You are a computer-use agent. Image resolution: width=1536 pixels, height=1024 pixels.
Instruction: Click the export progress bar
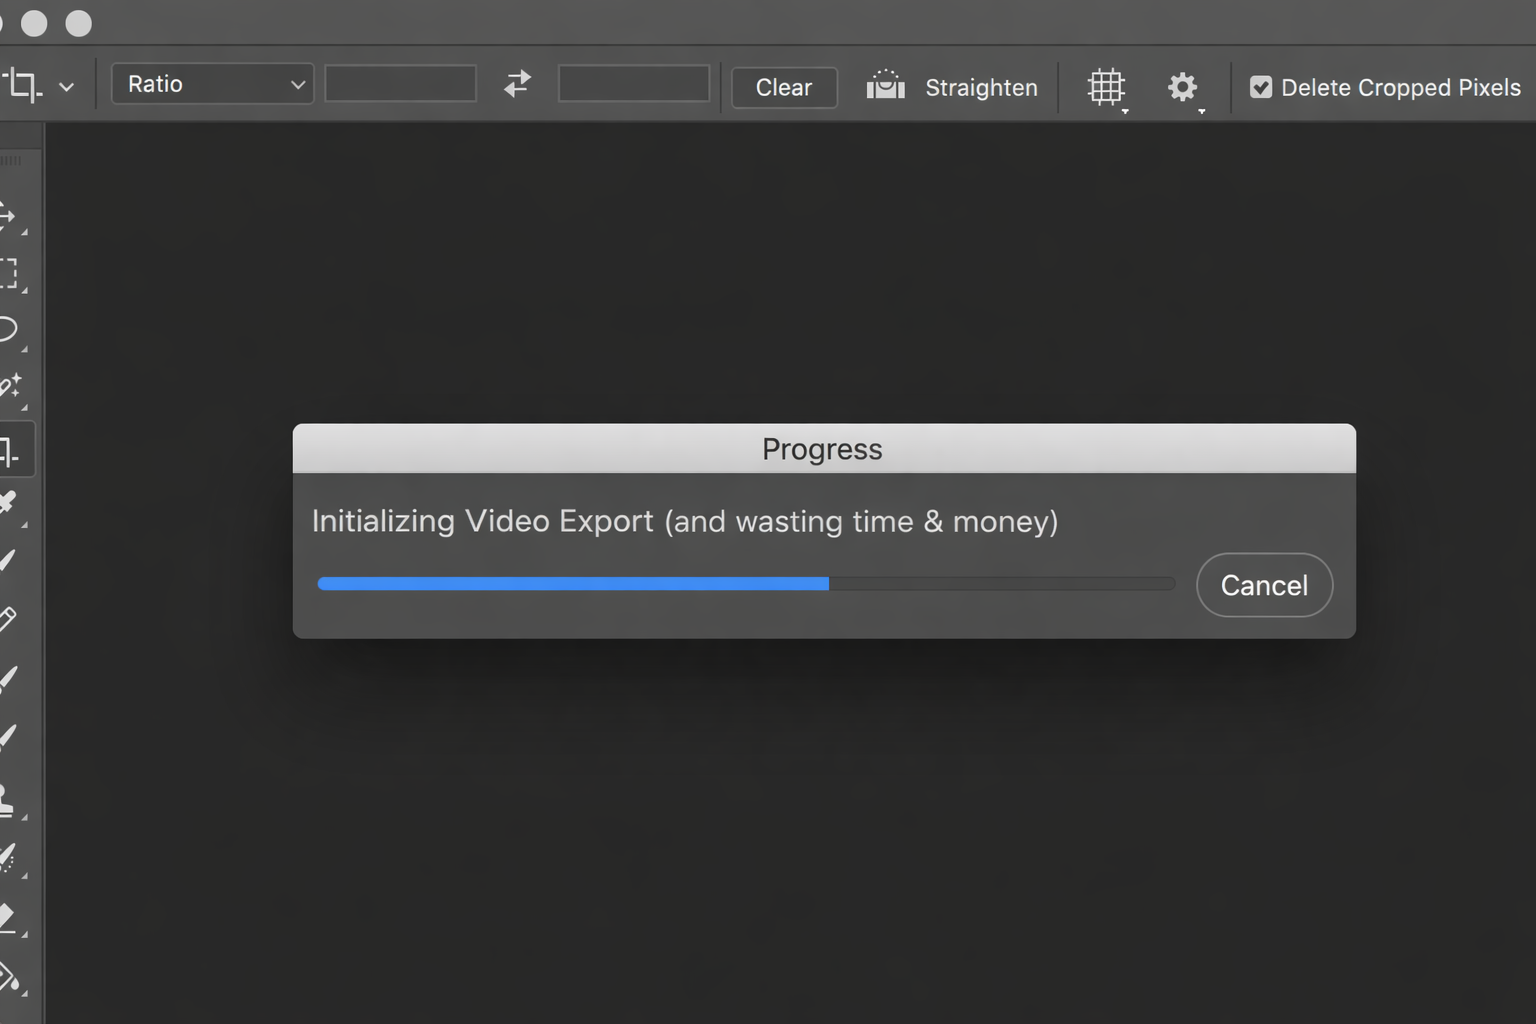(745, 583)
